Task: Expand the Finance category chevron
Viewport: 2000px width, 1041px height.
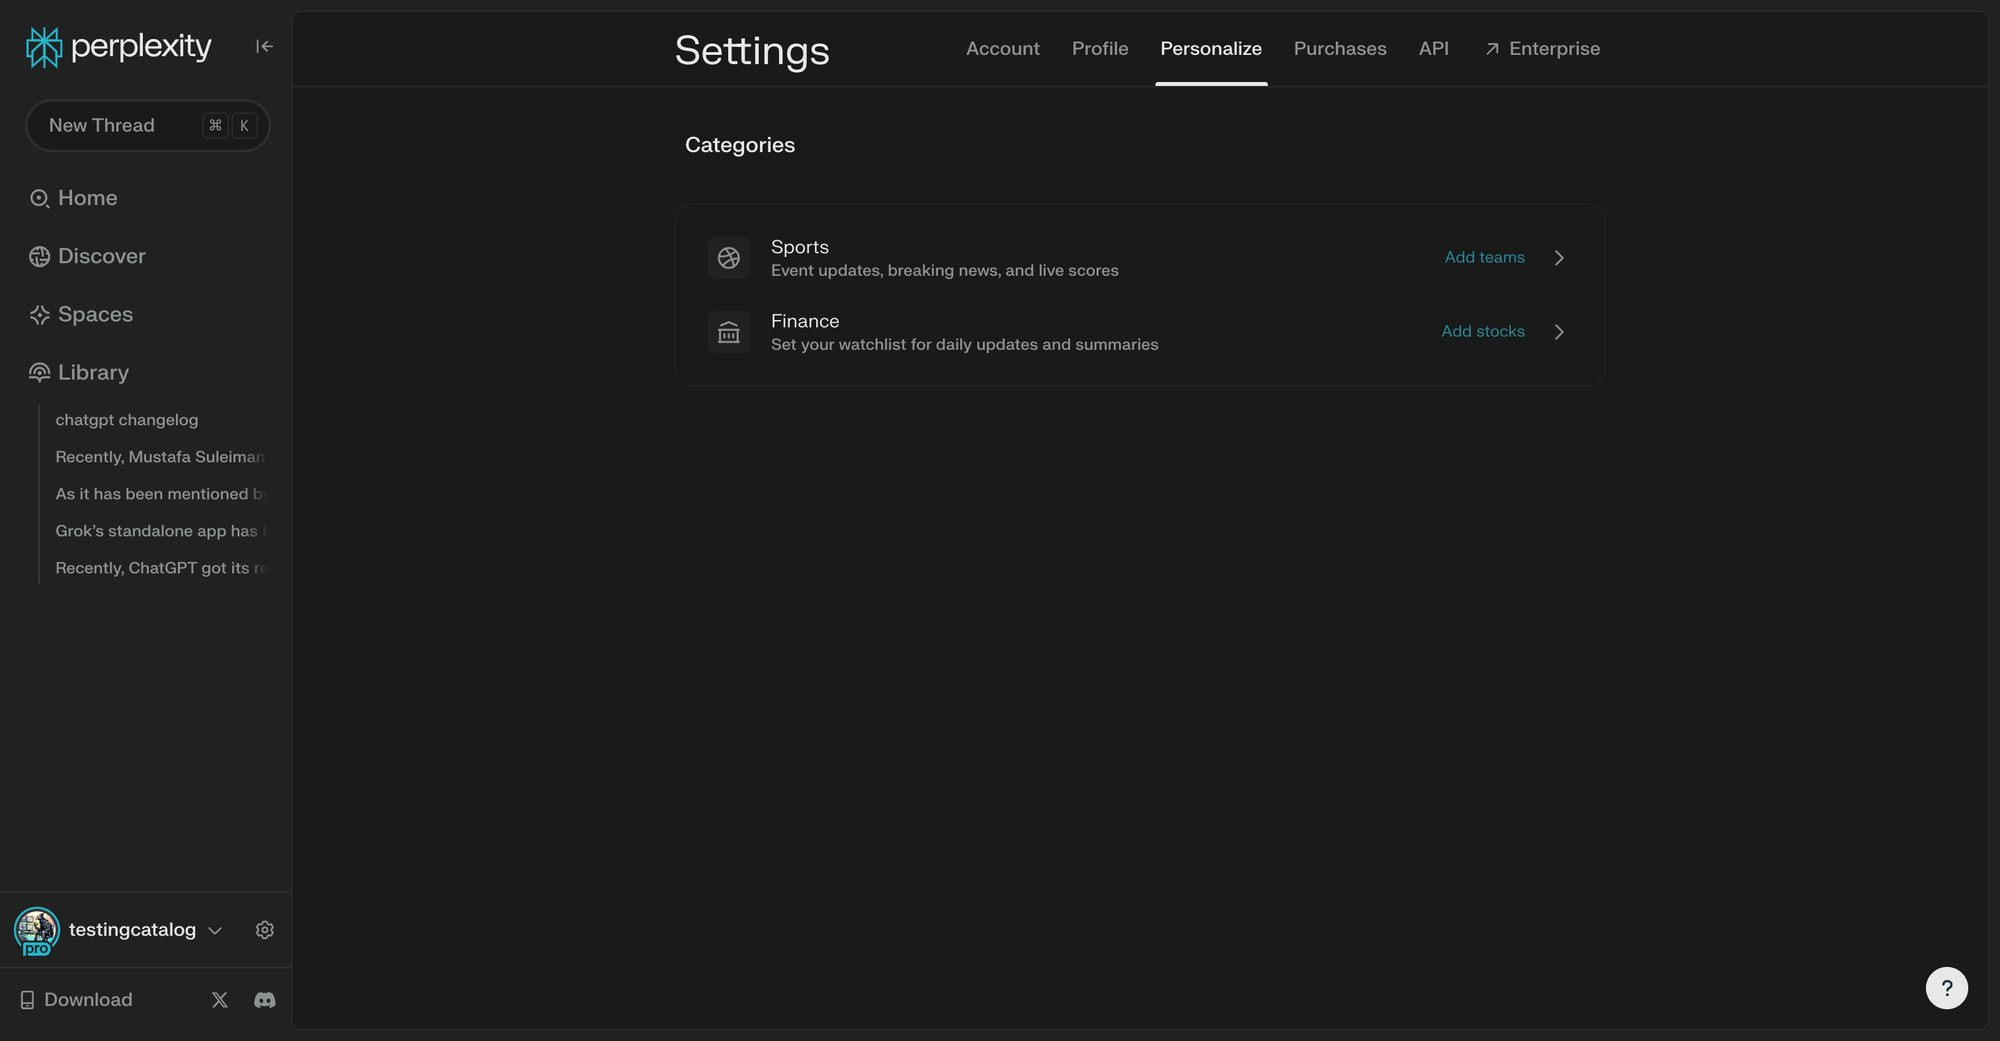Action: (1559, 332)
